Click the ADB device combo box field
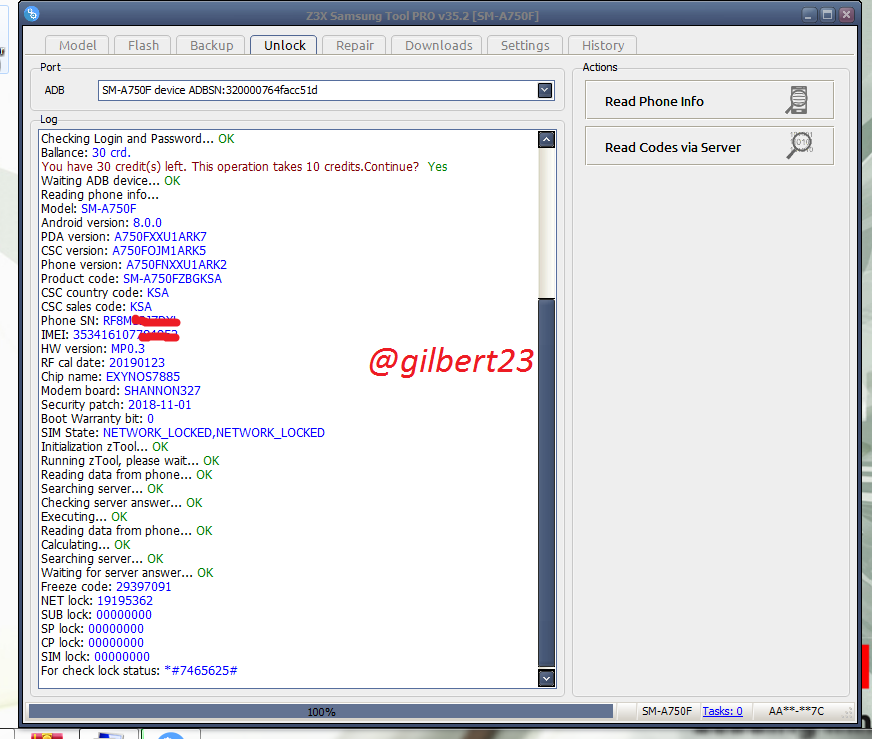The image size is (872, 739). point(326,90)
